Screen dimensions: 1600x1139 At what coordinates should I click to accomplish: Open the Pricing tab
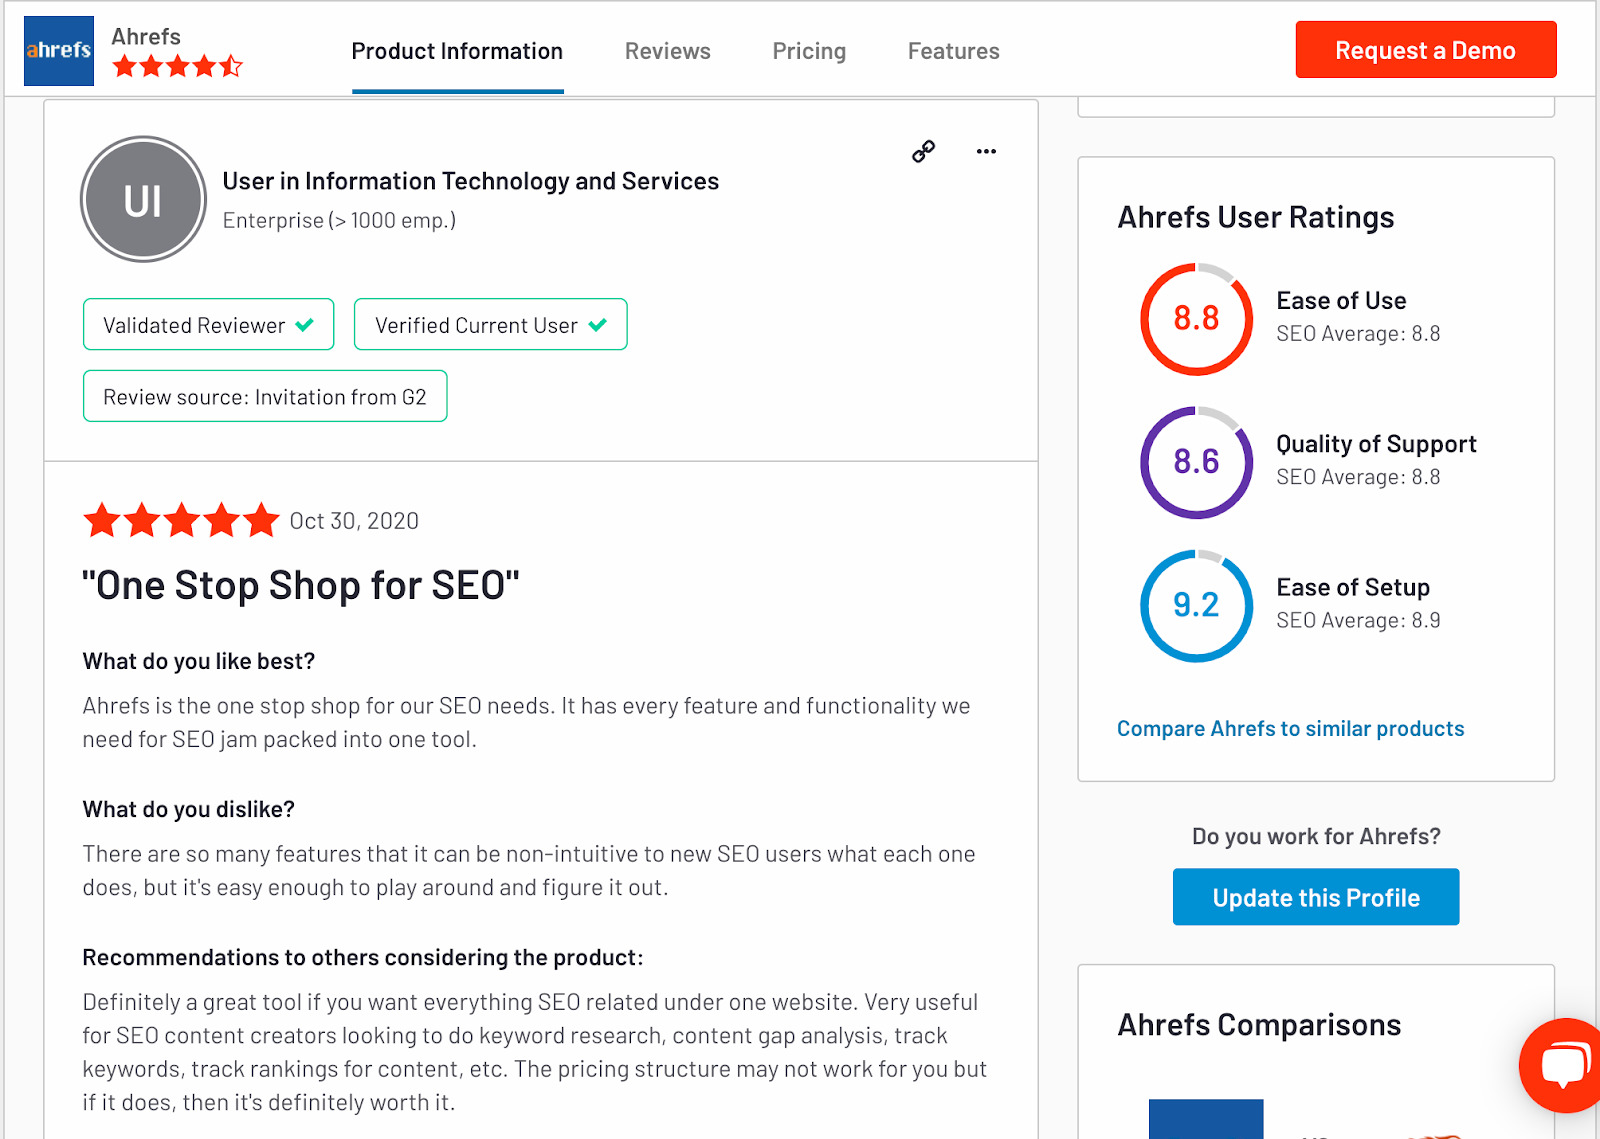pyautogui.click(x=809, y=51)
